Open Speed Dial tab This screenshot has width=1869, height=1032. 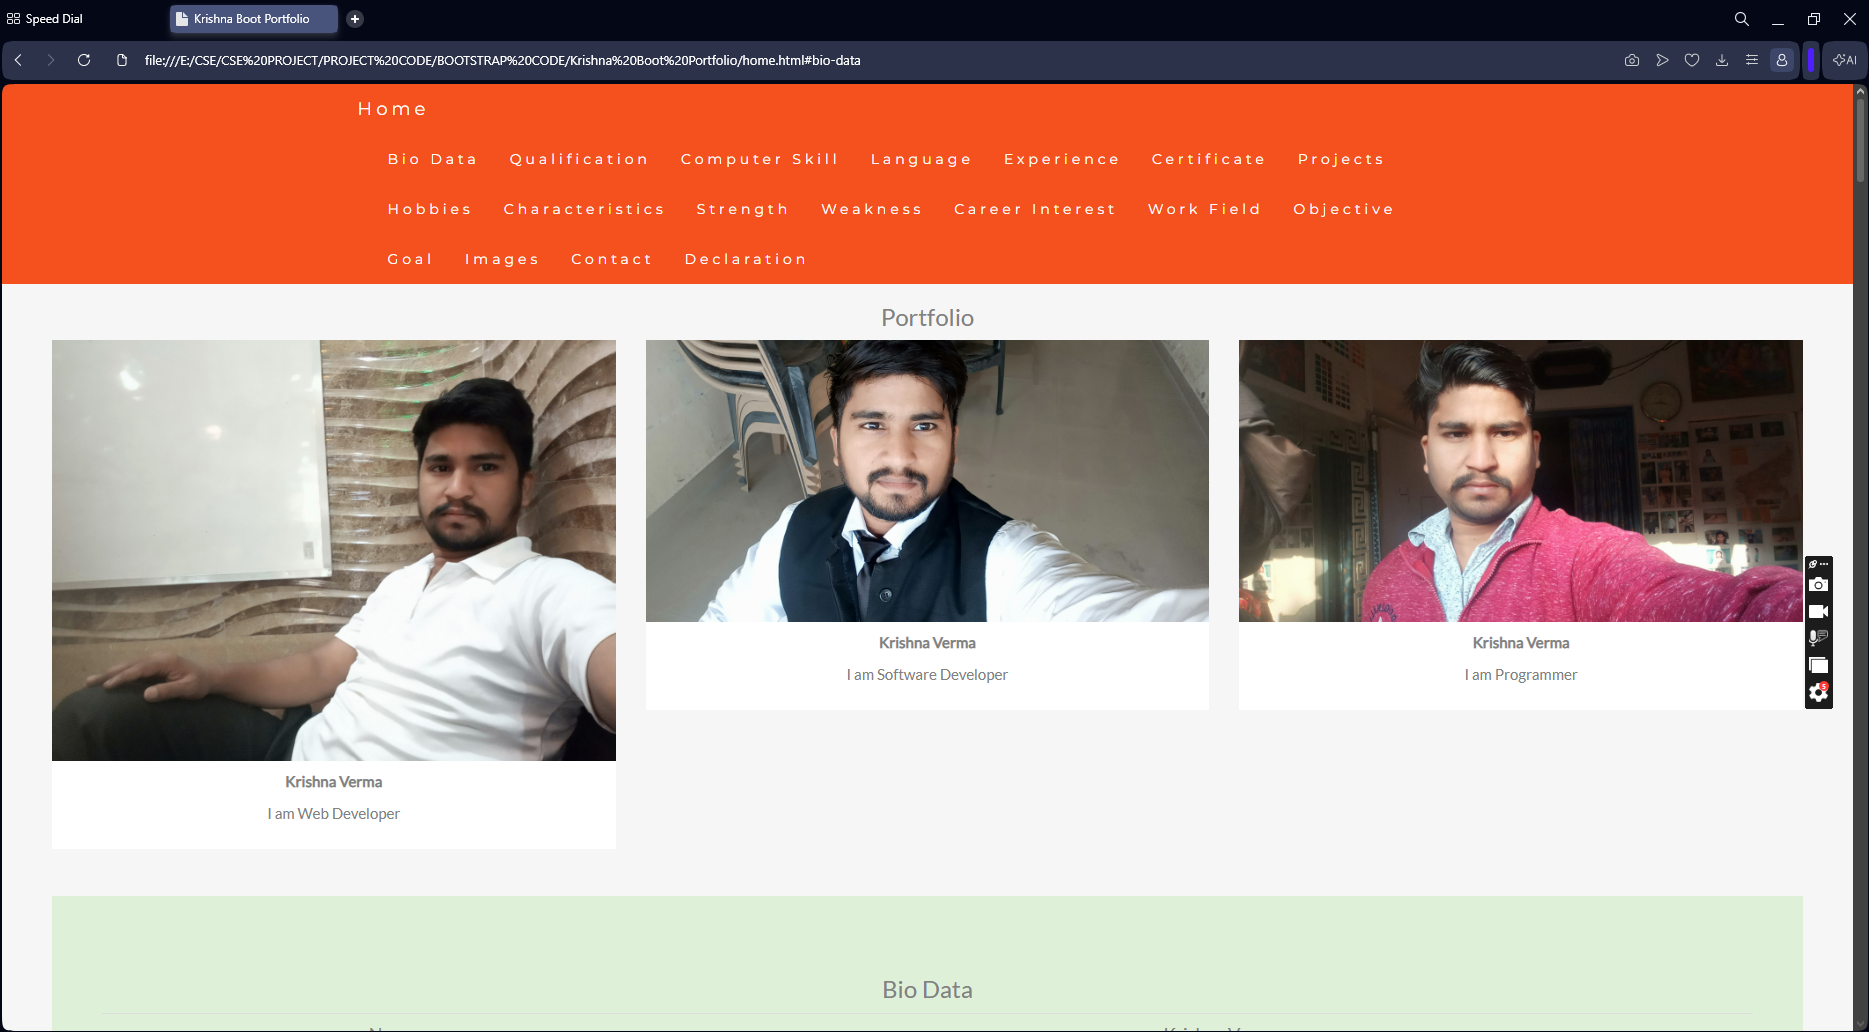45,19
